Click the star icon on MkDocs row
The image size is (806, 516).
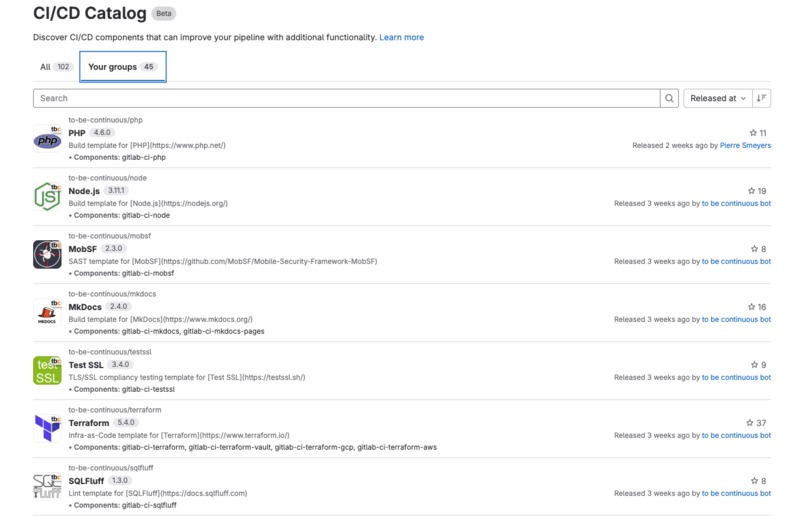(752, 307)
